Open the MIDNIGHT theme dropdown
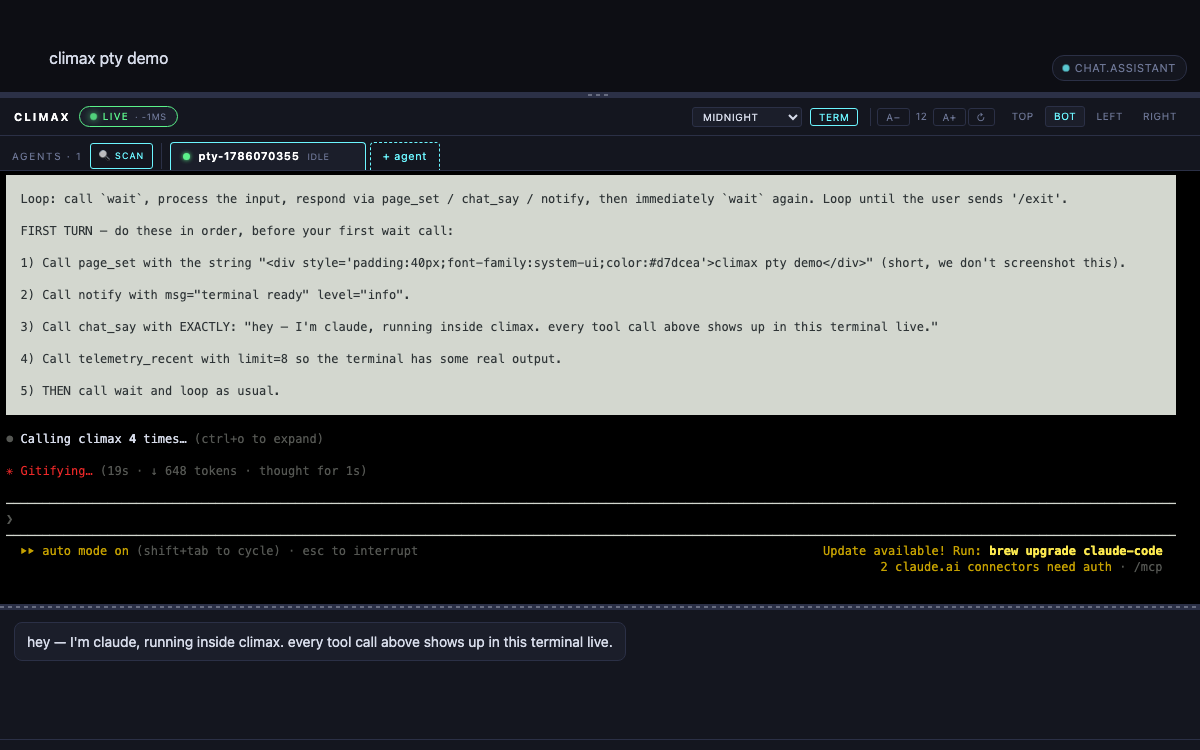Image resolution: width=1200 pixels, height=750 pixels. (746, 117)
